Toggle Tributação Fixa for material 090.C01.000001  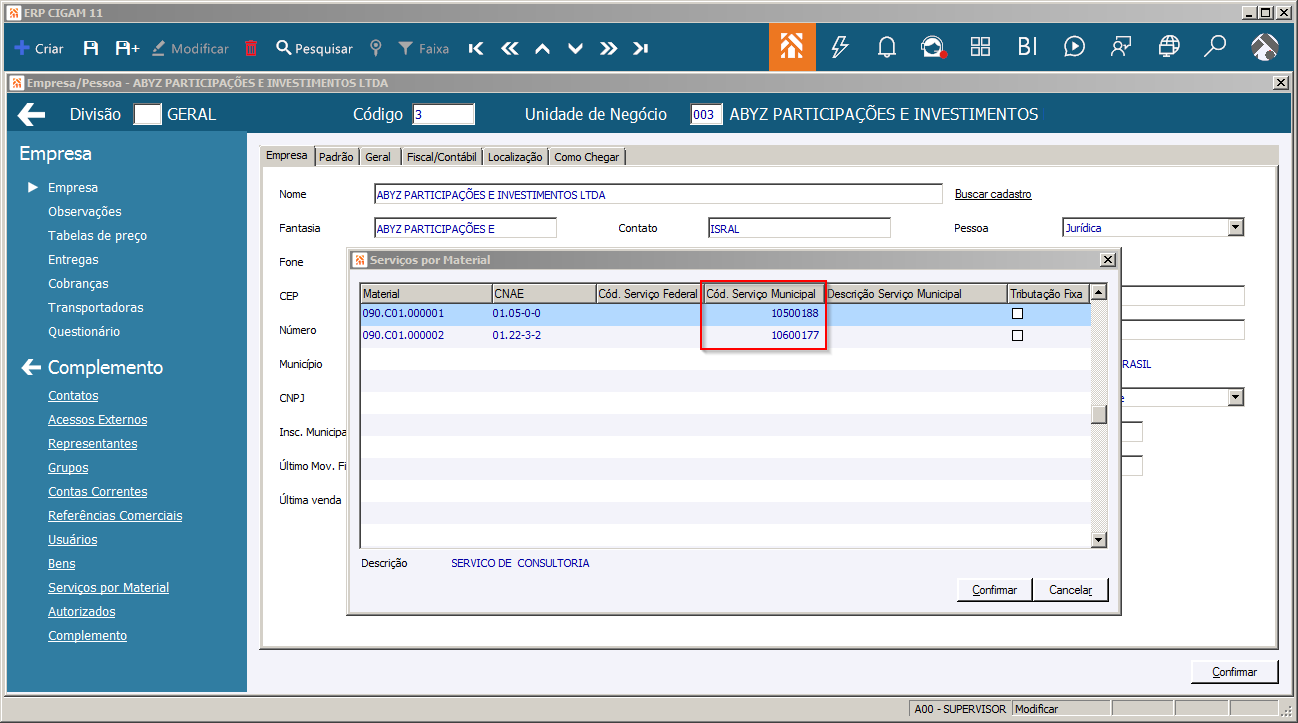(x=1017, y=314)
